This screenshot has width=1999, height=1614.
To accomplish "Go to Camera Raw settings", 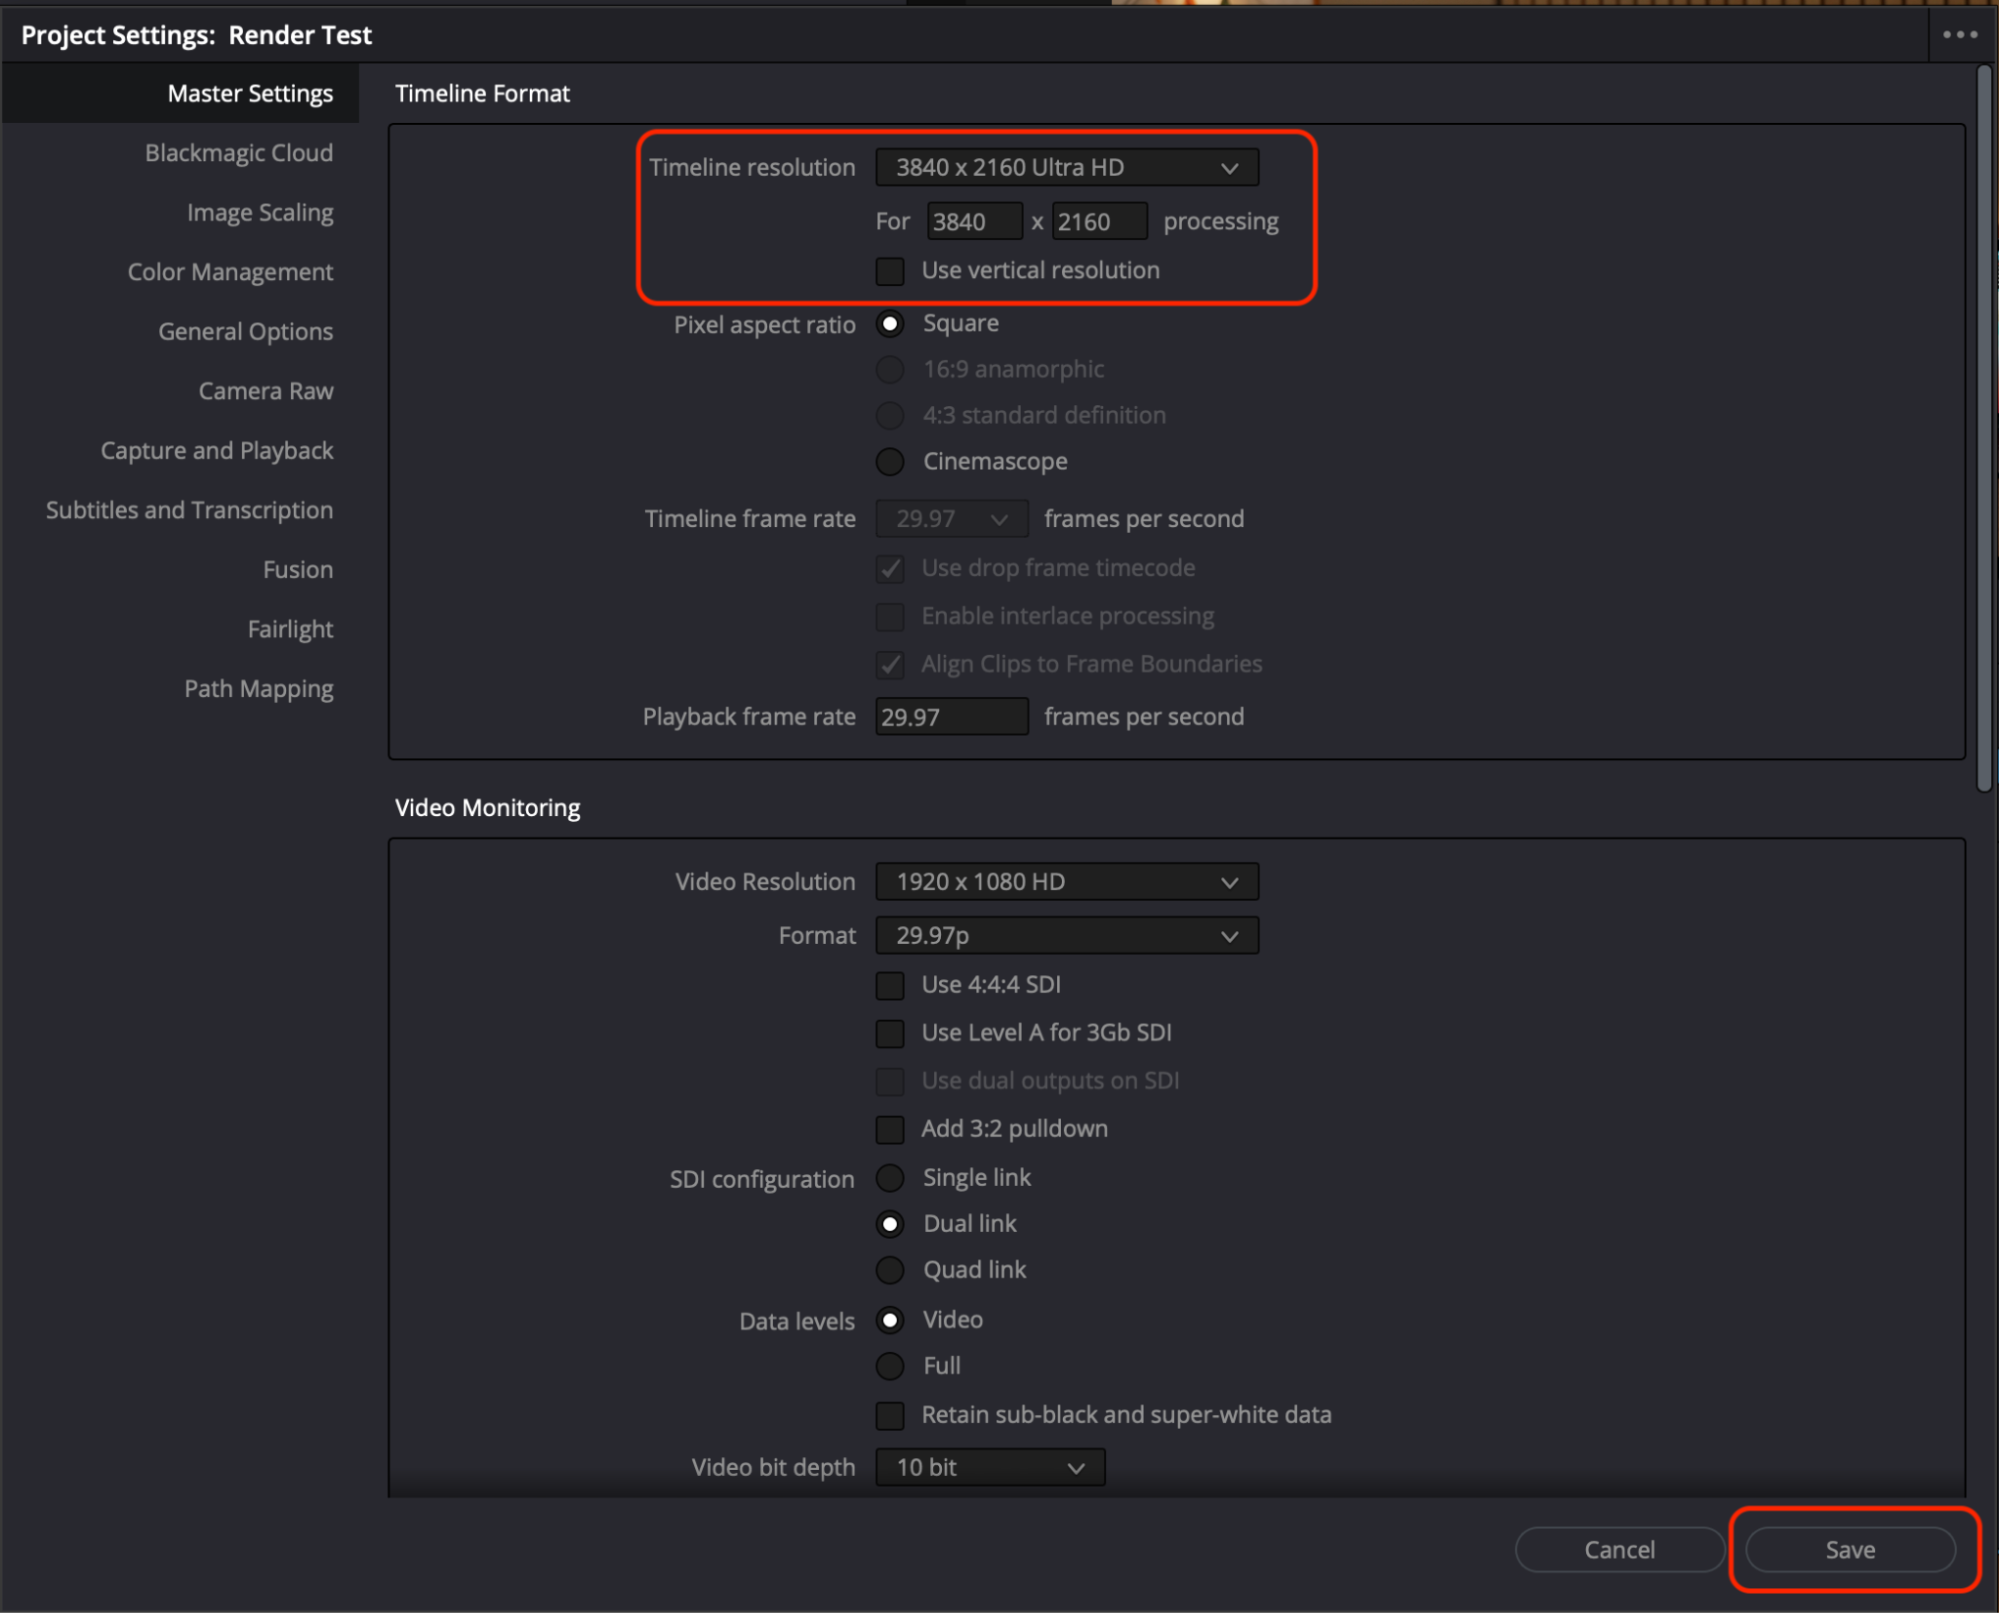I will tap(265, 391).
